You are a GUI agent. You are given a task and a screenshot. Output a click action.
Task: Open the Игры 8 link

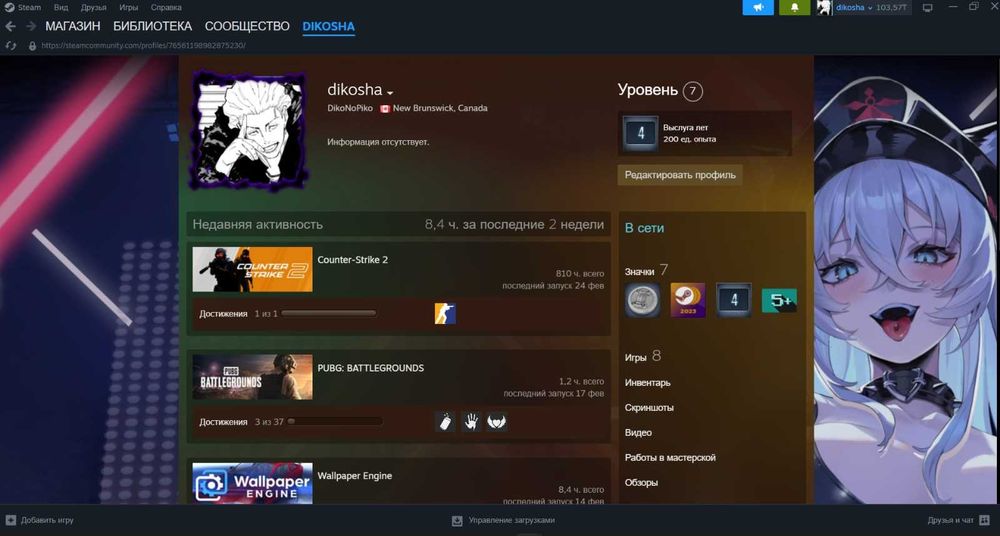click(643, 357)
